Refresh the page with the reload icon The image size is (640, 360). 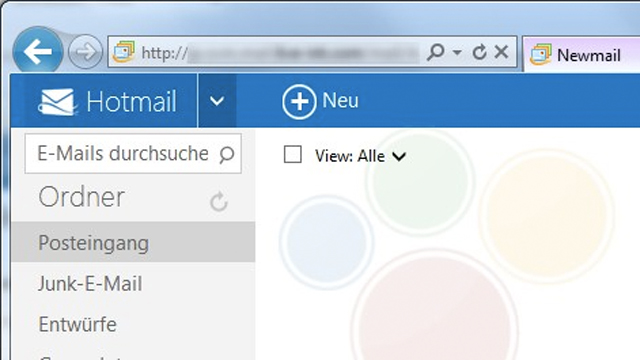click(480, 52)
